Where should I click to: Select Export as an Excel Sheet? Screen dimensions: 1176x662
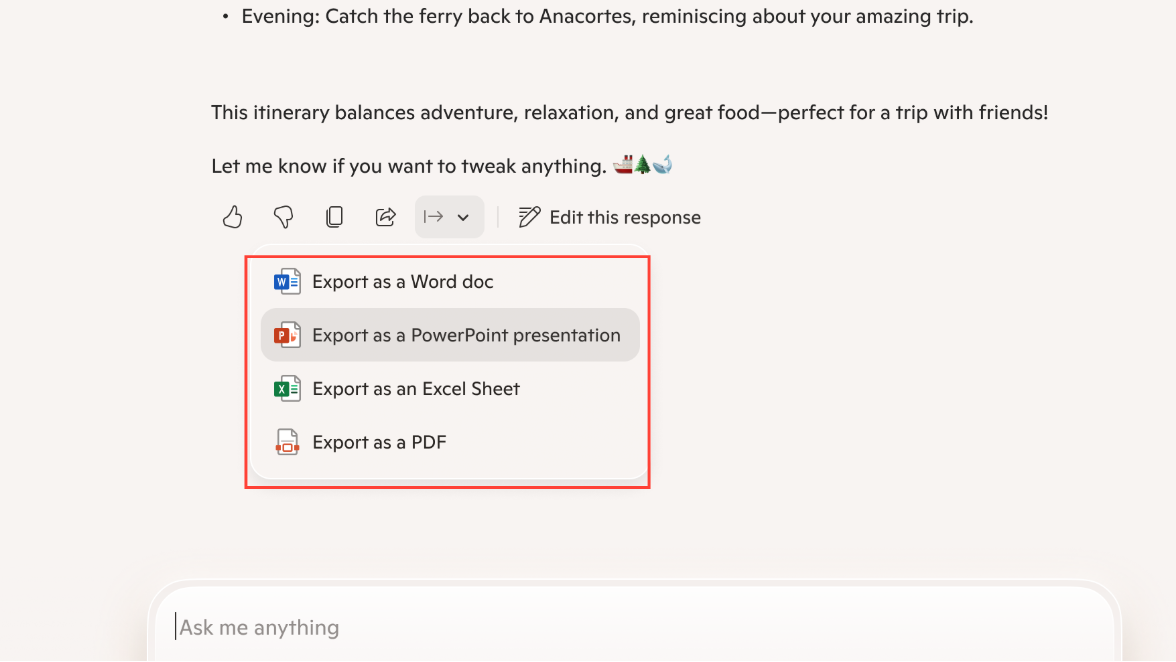[416, 389]
